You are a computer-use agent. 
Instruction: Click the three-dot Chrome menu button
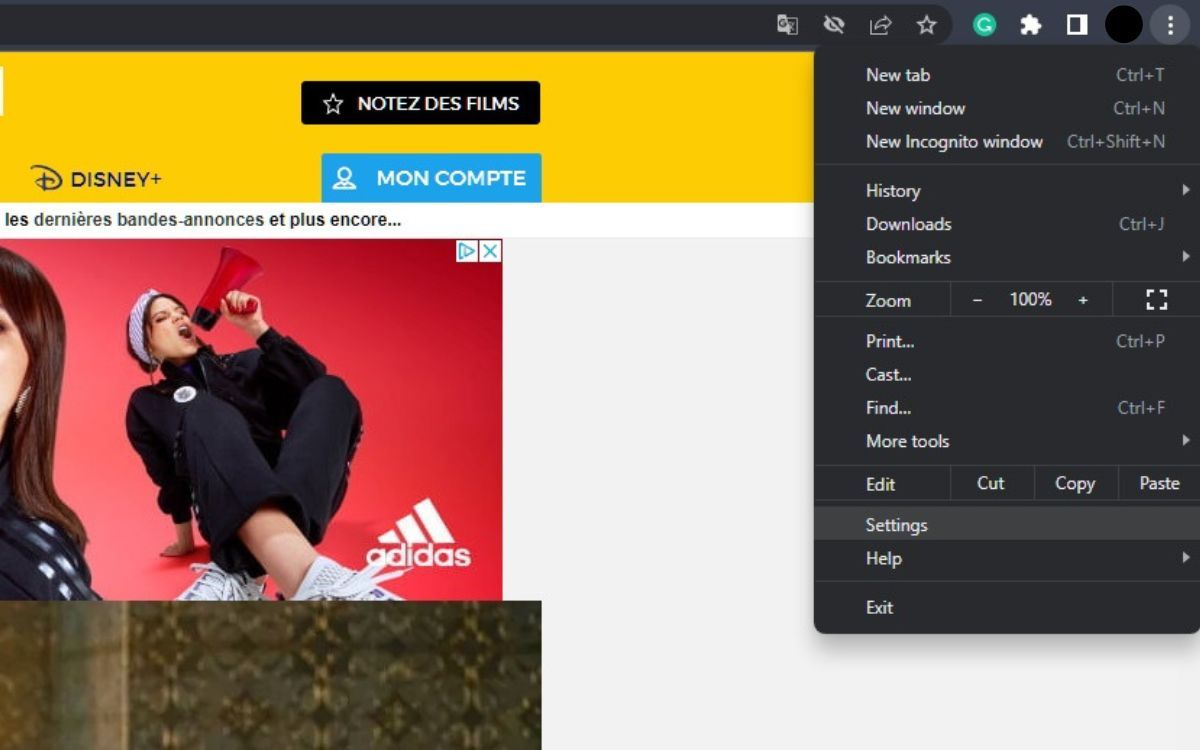(1170, 25)
